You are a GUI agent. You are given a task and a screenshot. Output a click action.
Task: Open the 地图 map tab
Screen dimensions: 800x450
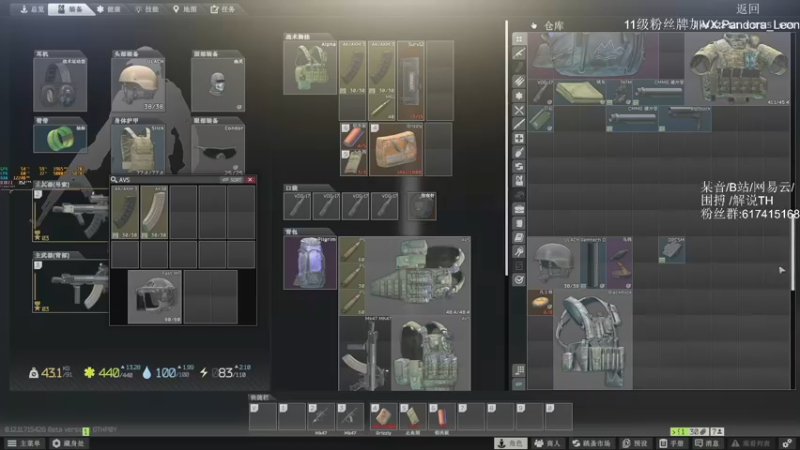click(x=185, y=9)
